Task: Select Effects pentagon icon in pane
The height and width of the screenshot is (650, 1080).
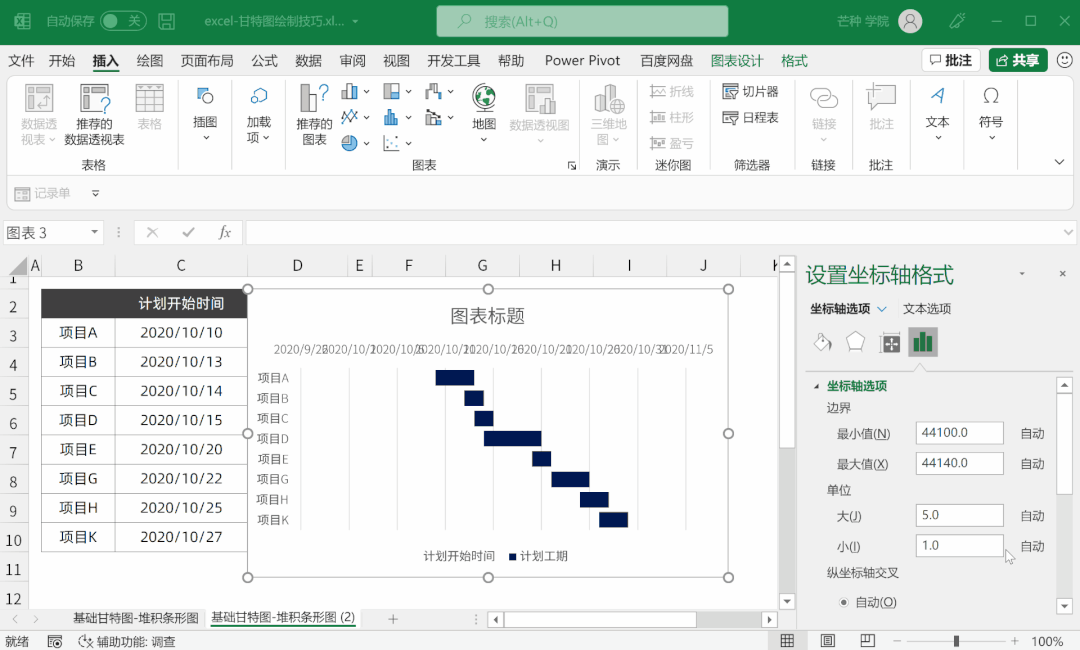Action: [855, 342]
